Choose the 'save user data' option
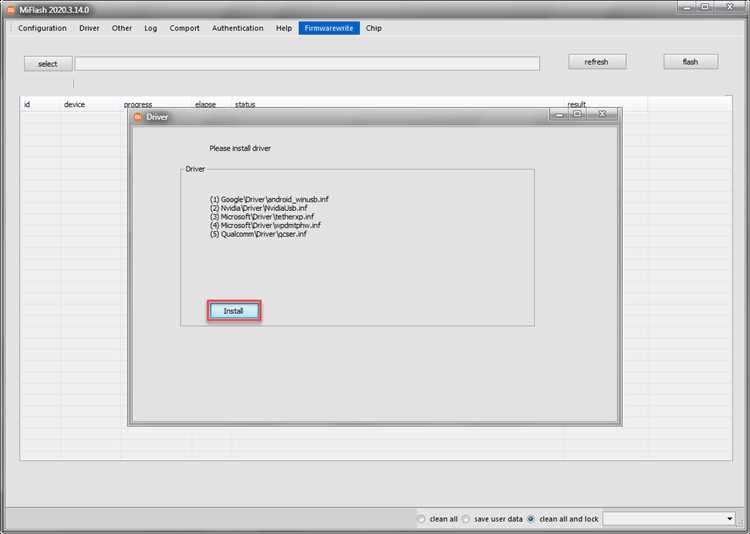Image resolution: width=750 pixels, height=534 pixels. click(466, 519)
